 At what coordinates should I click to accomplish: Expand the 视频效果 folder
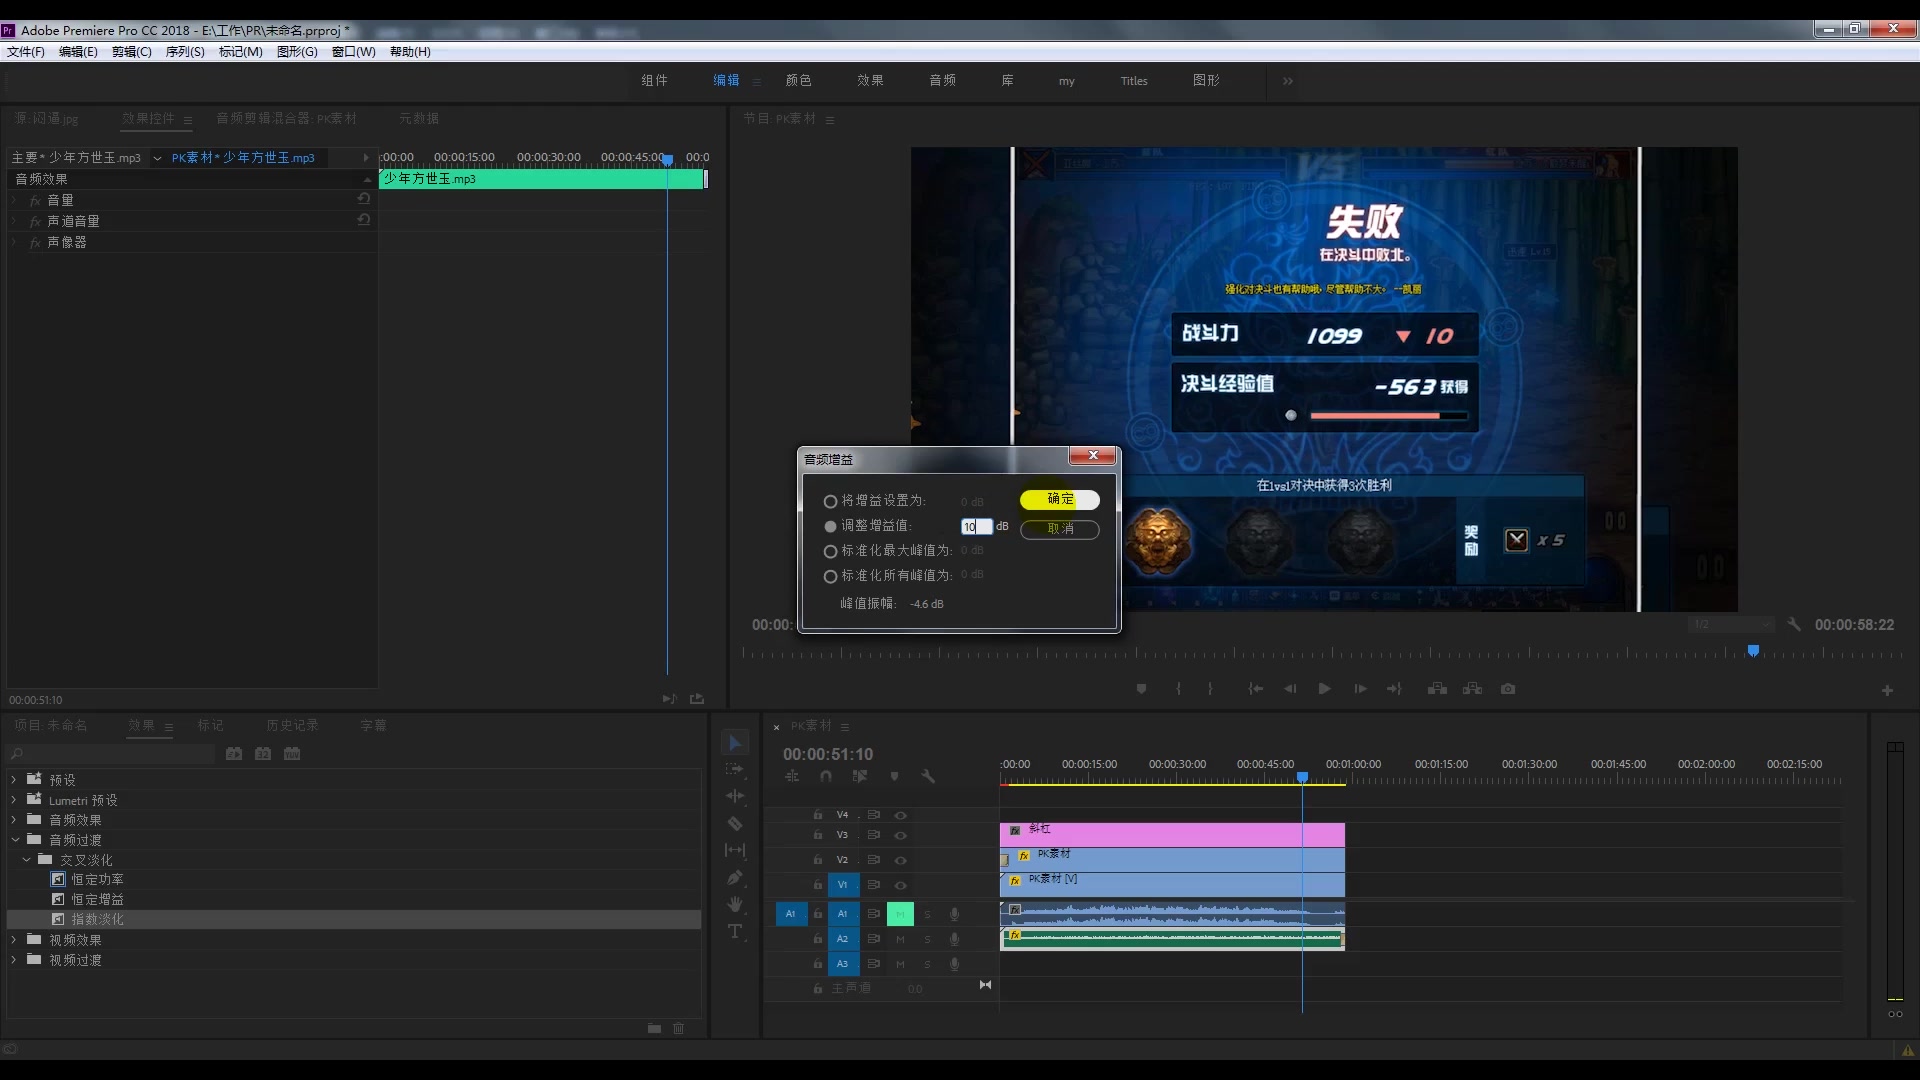14,940
